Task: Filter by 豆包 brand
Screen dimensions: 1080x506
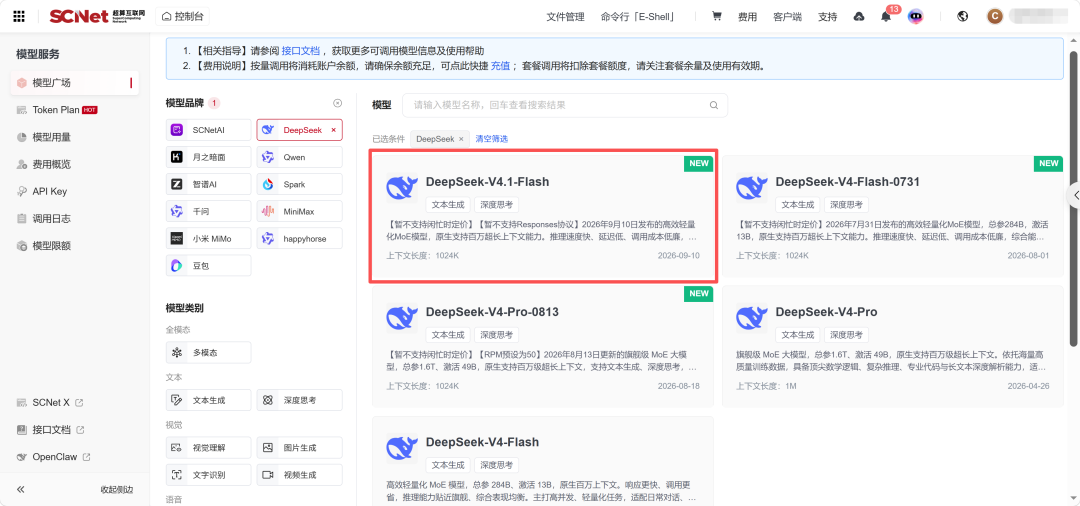Action: pyautogui.click(x=209, y=265)
